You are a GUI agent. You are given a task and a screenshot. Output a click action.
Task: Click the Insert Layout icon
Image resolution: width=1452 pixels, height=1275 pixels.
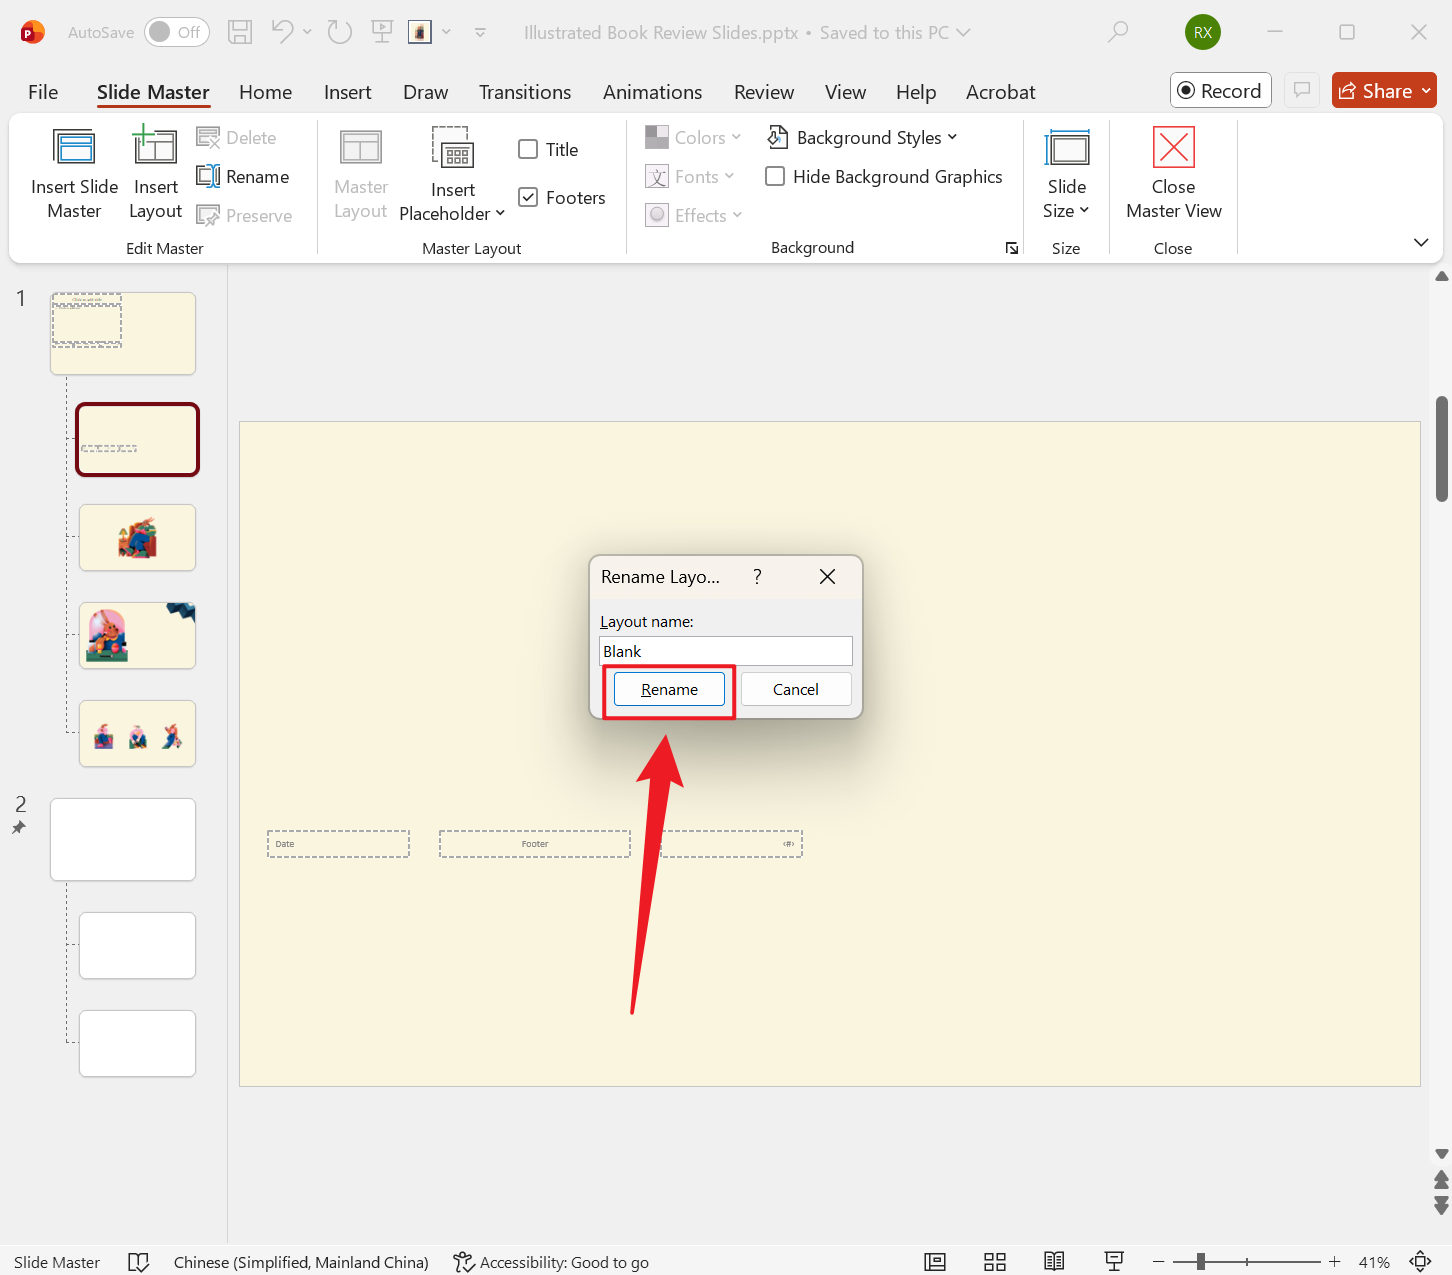click(155, 148)
